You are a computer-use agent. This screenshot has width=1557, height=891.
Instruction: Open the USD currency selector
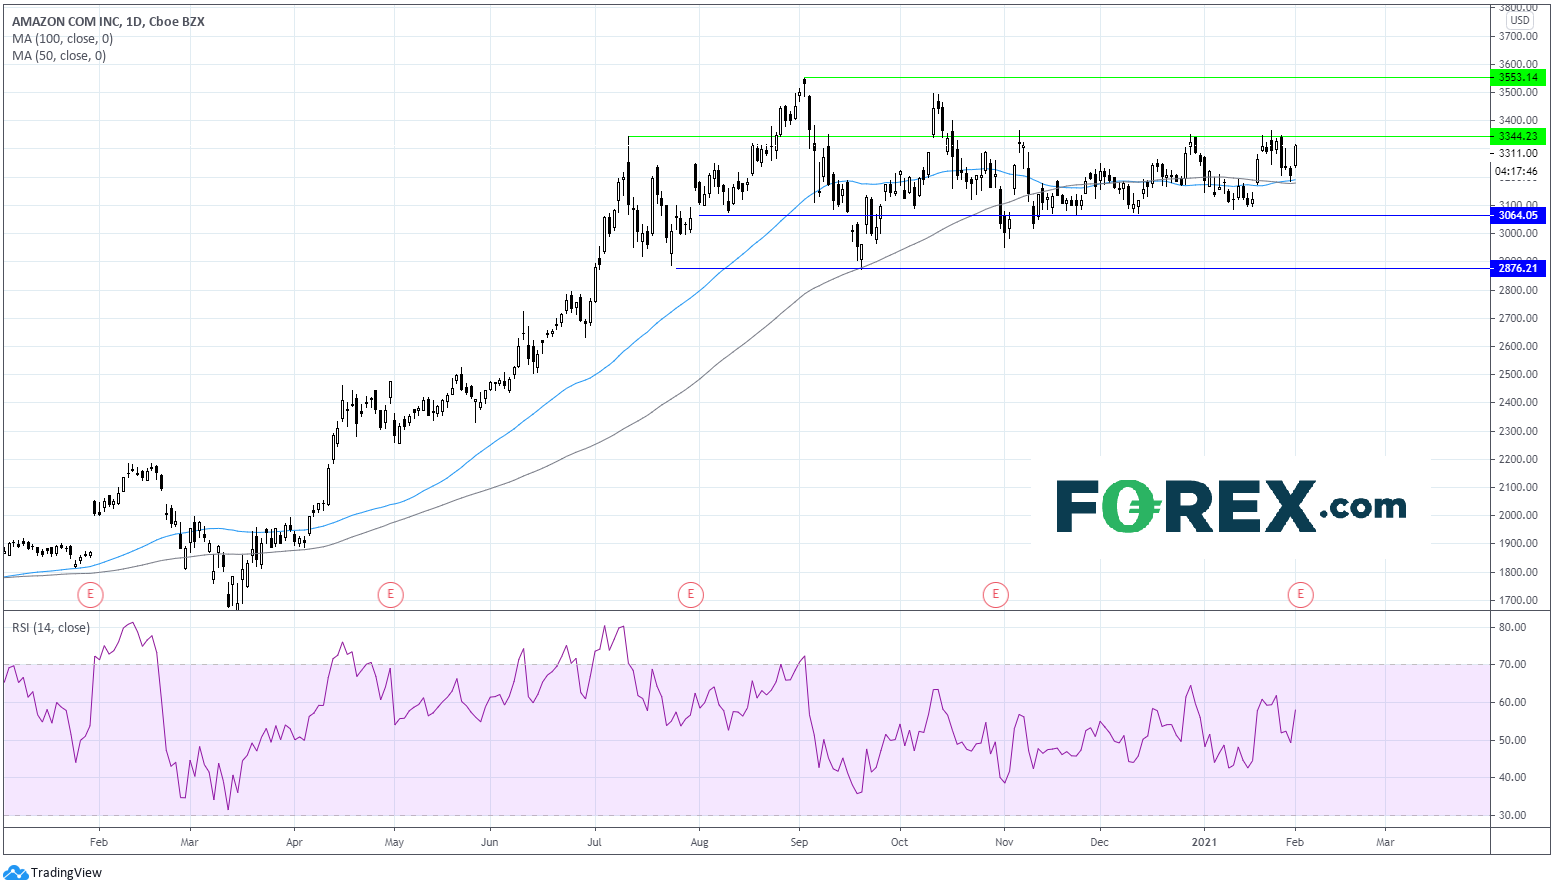click(1520, 20)
